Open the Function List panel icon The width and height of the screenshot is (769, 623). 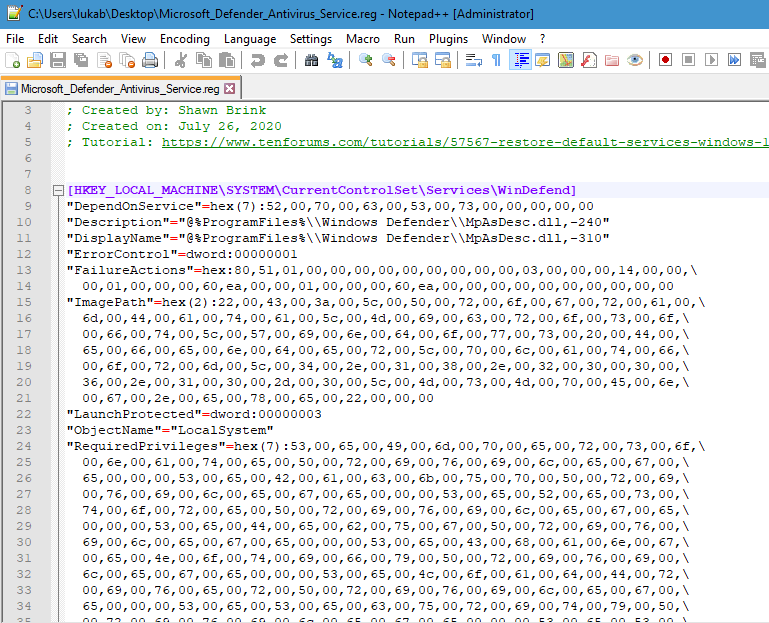pyautogui.click(x=589, y=60)
